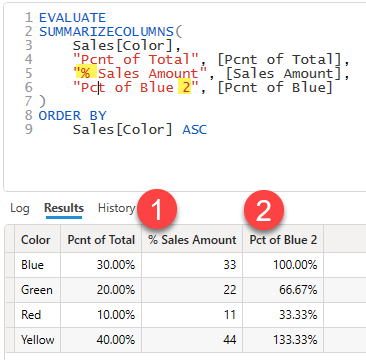Click the "% Sales Amount" string

pyautogui.click(x=140, y=74)
